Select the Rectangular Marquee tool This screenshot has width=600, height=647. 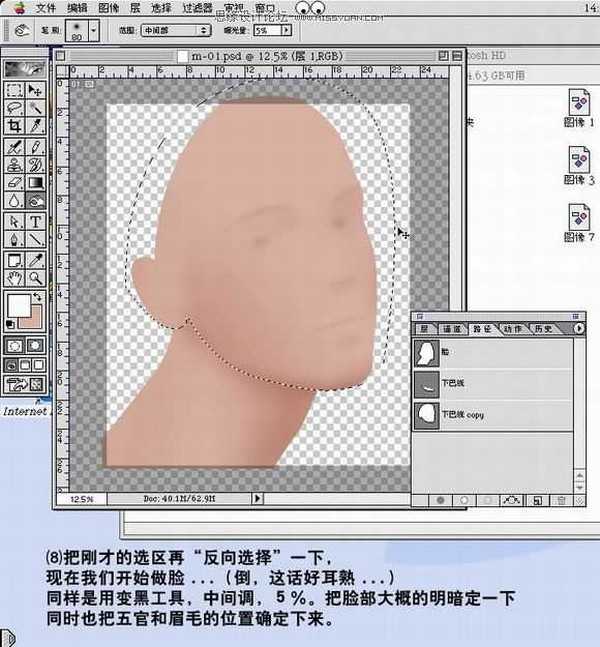pos(15,89)
